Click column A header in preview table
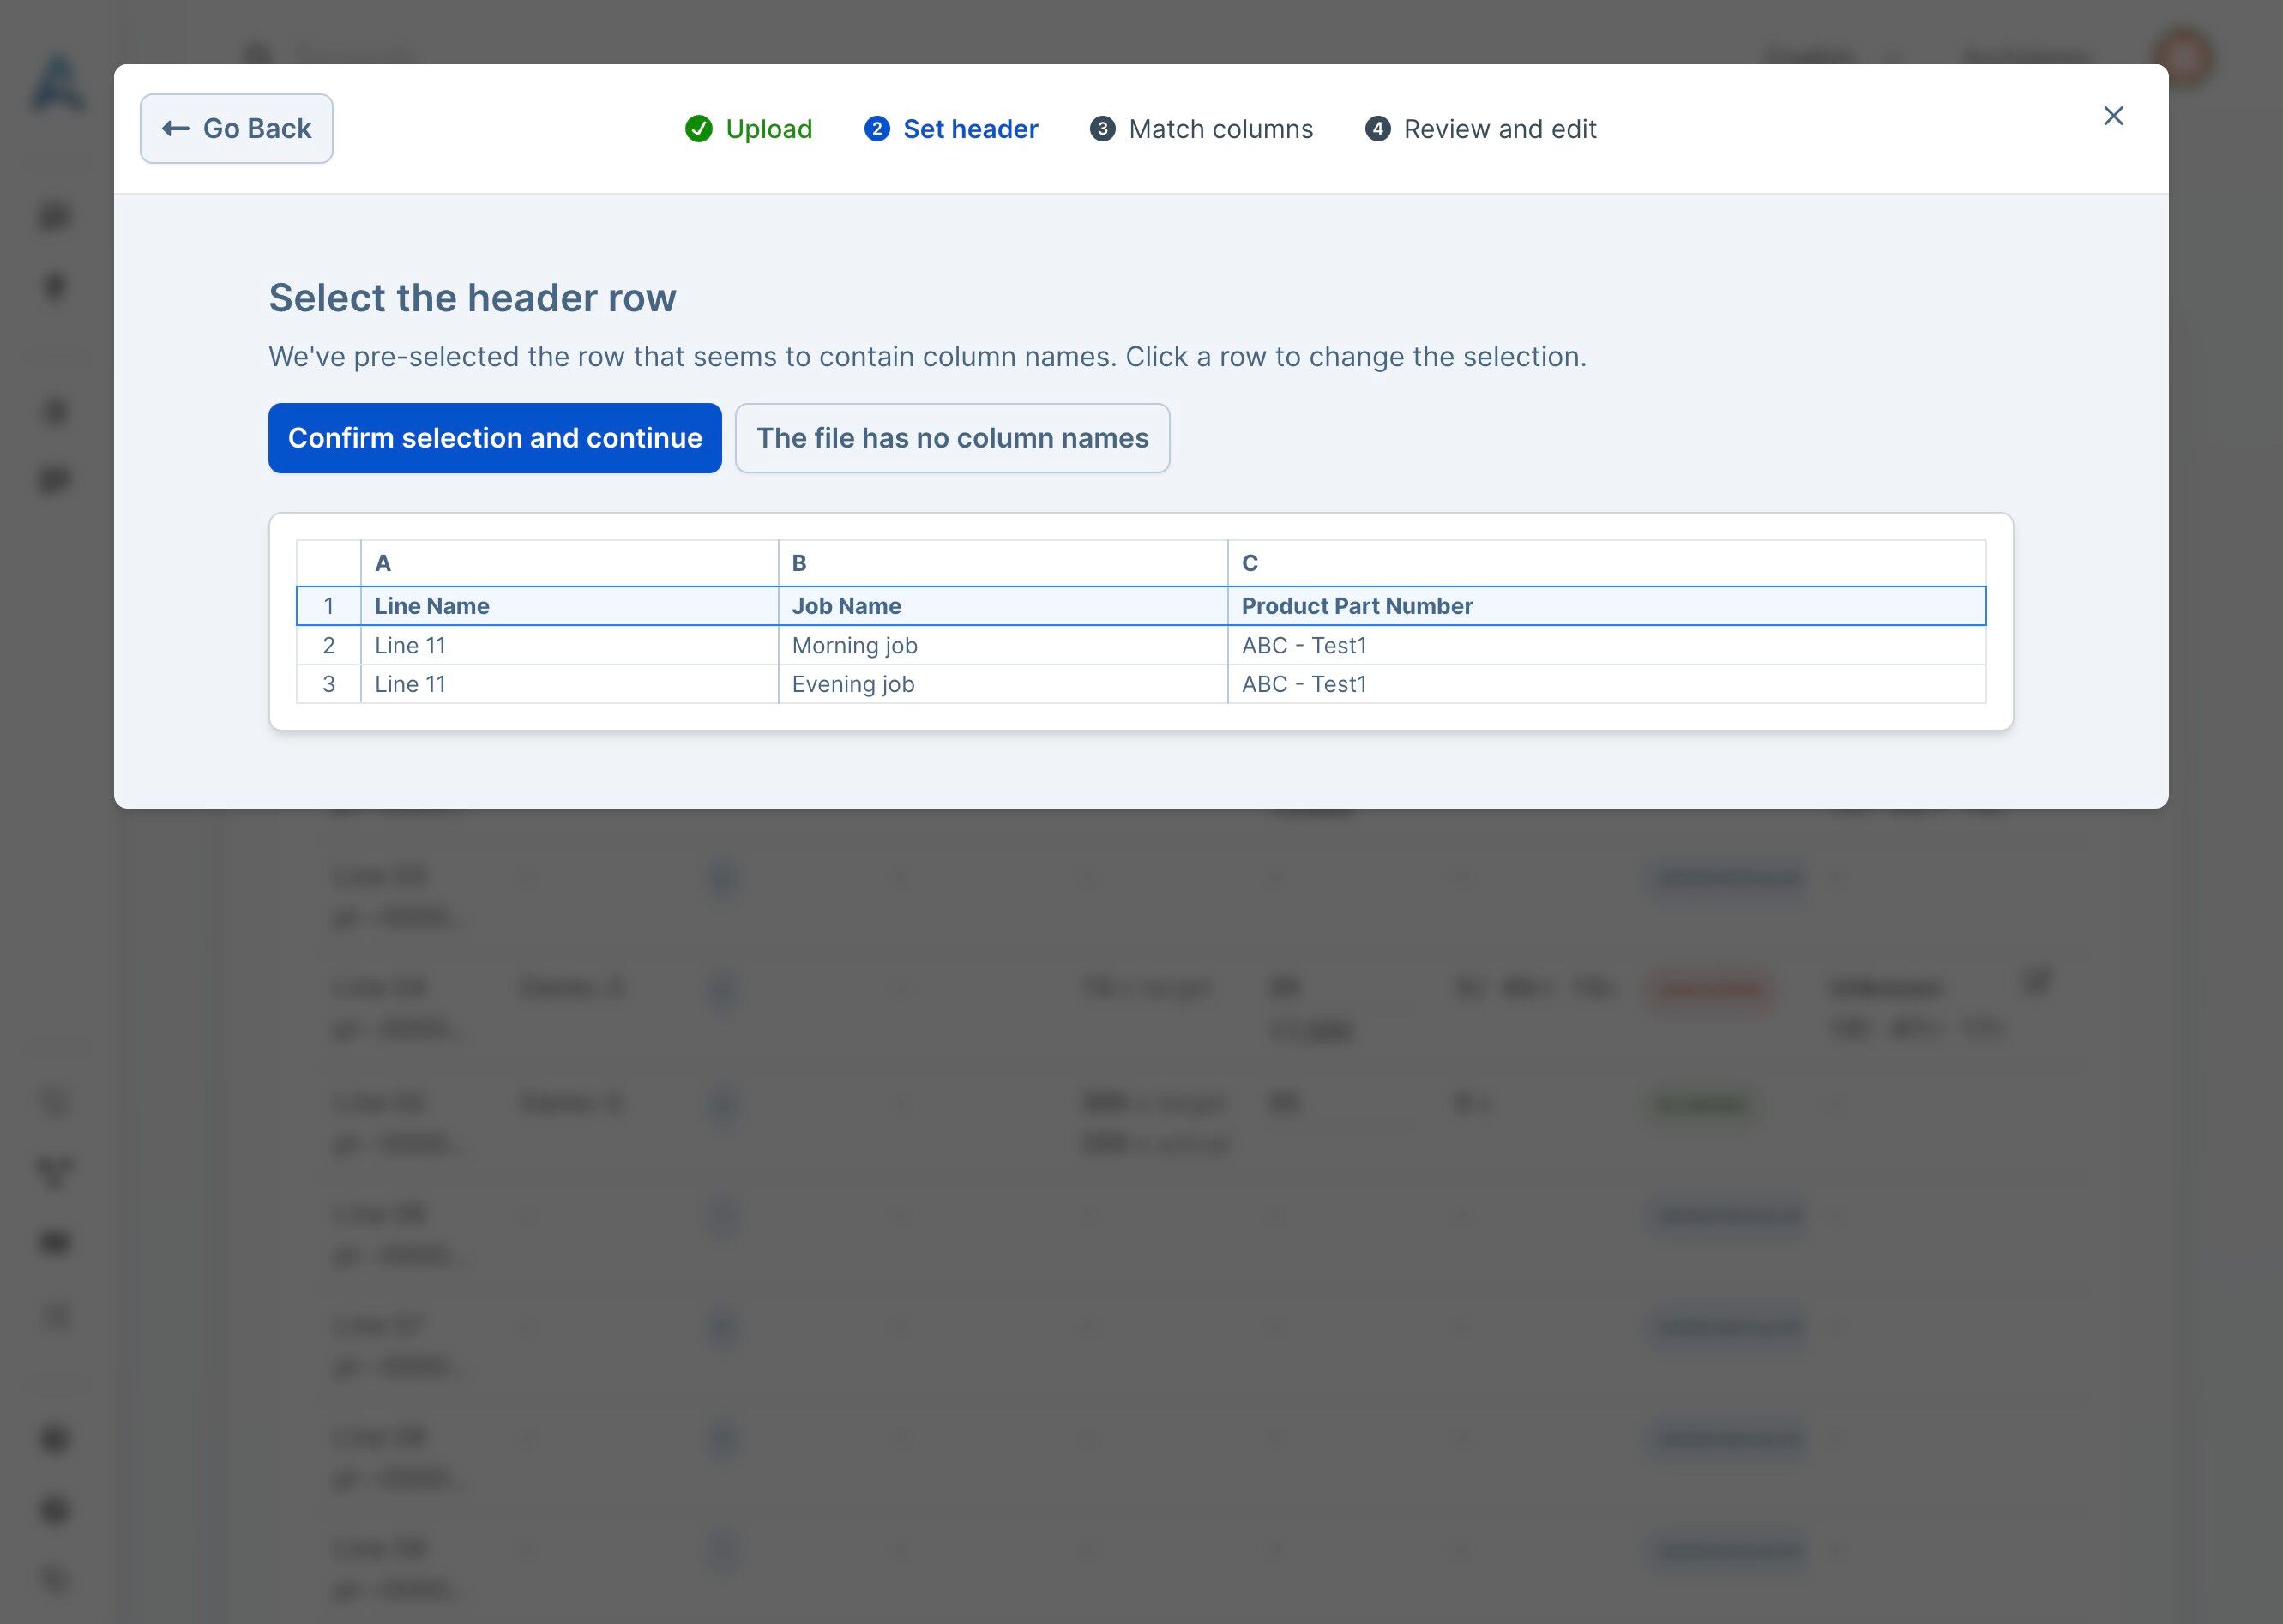The image size is (2283, 1624). point(383,563)
